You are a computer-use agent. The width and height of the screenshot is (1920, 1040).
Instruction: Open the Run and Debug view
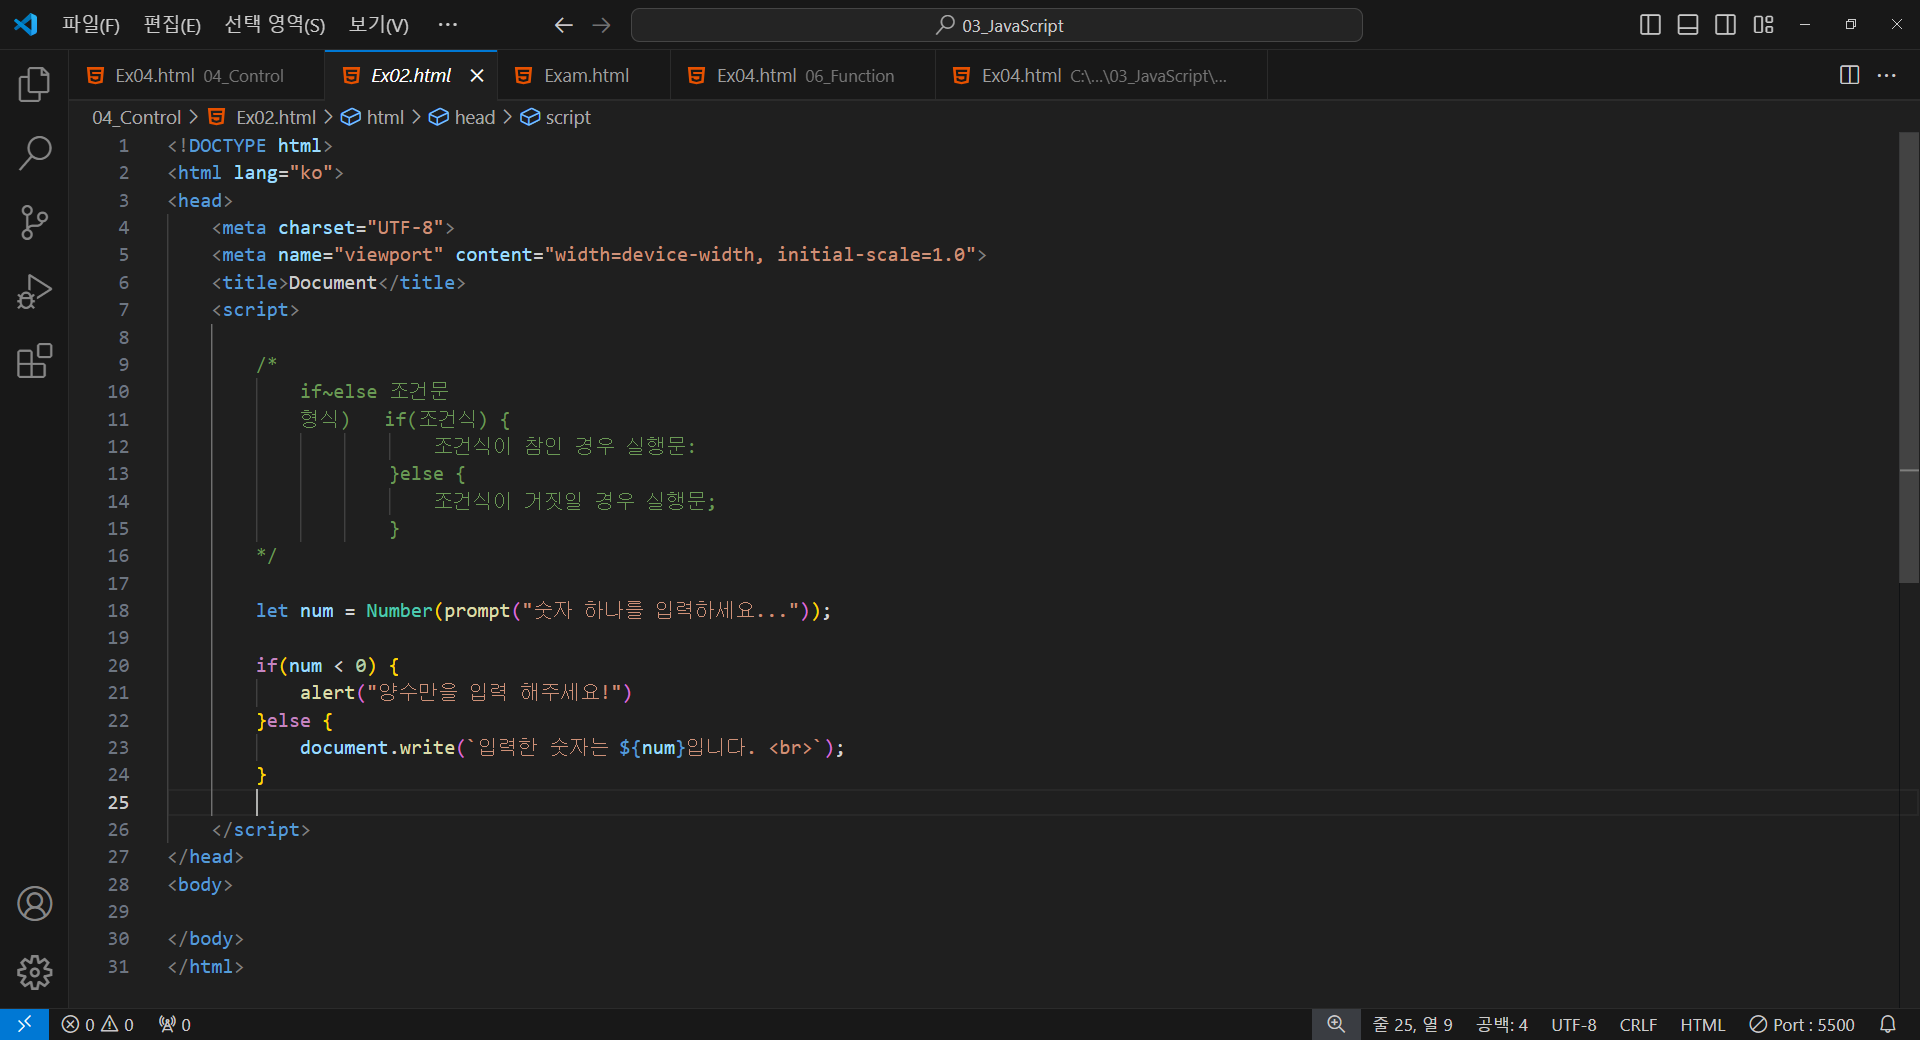pyautogui.click(x=34, y=292)
